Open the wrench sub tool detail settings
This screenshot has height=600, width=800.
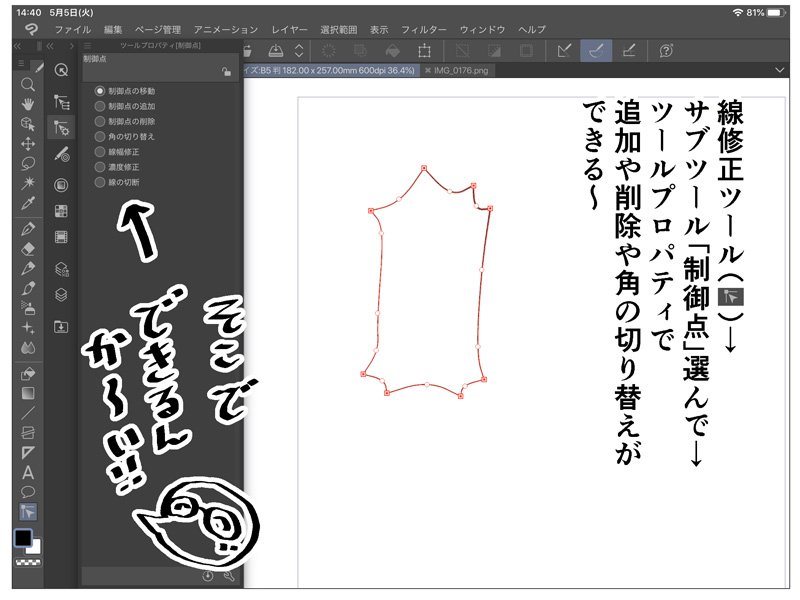pyautogui.click(x=229, y=576)
